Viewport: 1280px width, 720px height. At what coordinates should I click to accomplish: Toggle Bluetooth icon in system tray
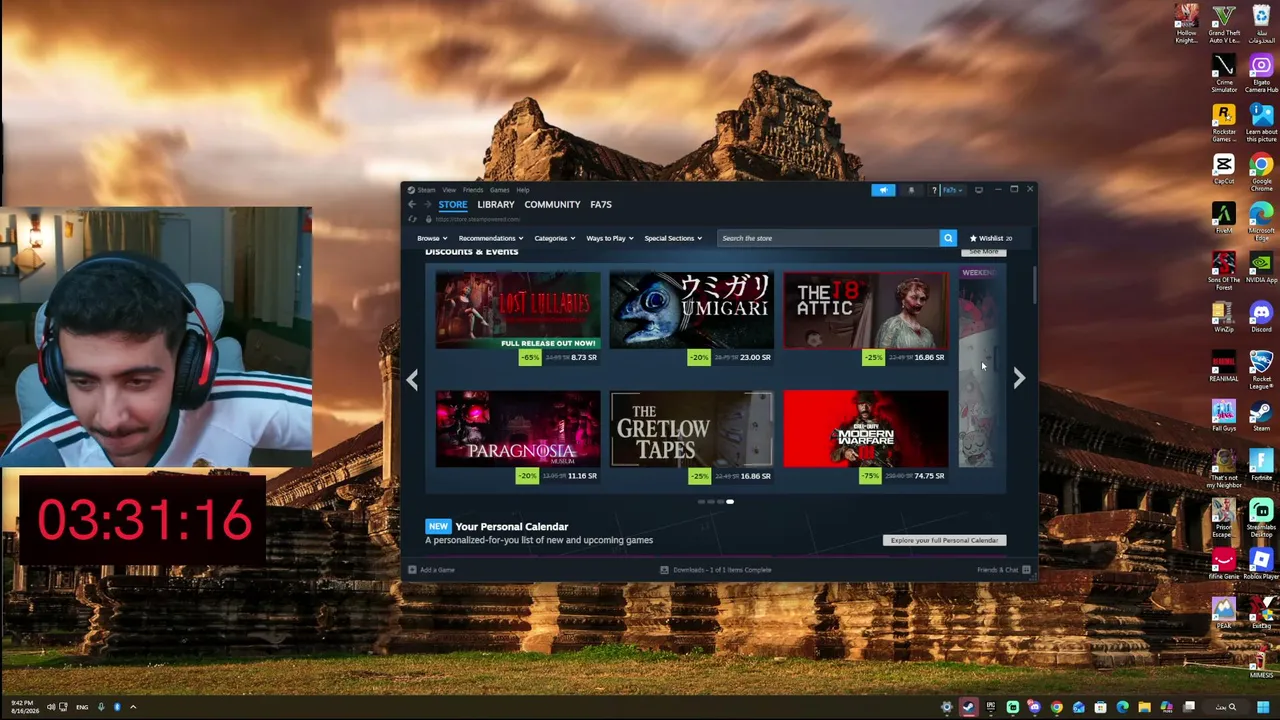pyautogui.click(x=116, y=707)
